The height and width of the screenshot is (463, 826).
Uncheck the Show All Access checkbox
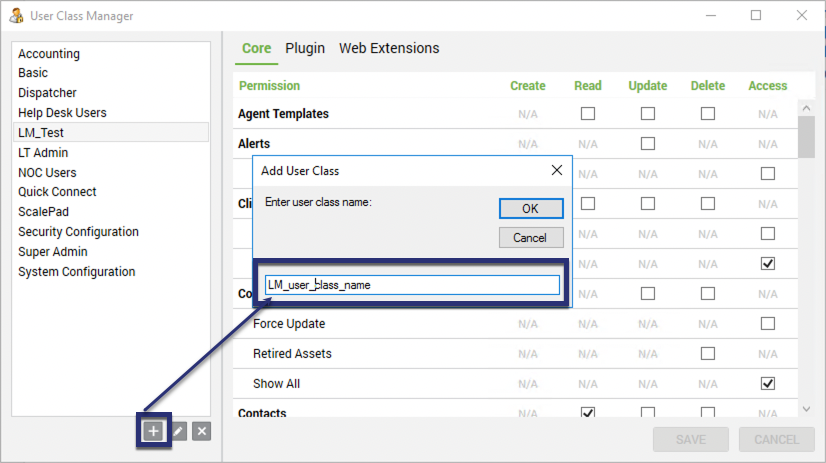point(767,383)
